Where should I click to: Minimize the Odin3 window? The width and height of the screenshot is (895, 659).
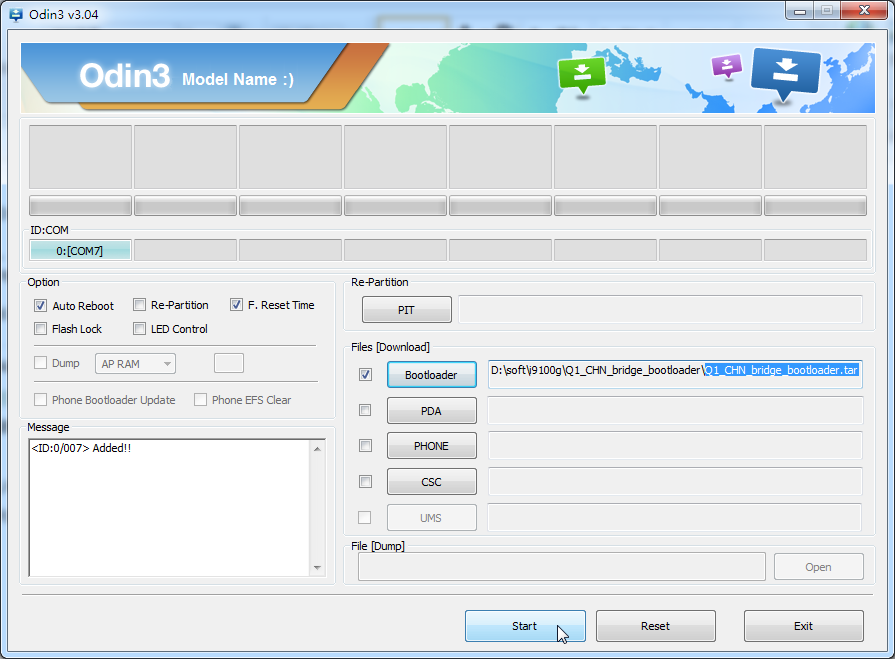pyautogui.click(x=800, y=10)
